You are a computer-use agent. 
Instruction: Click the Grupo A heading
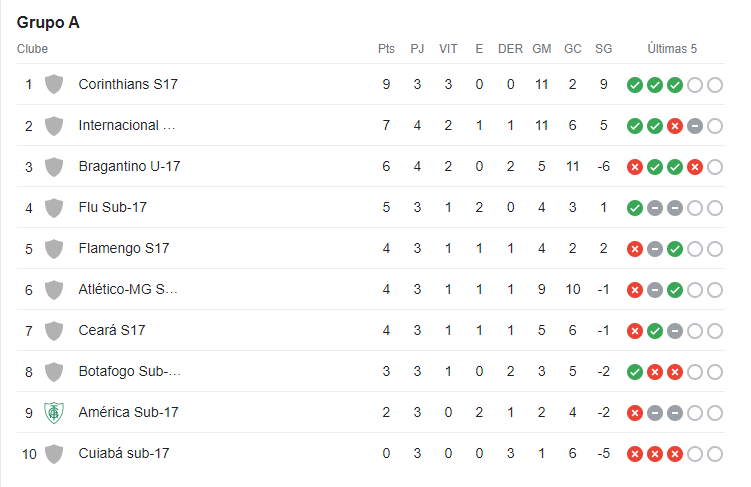[48, 23]
